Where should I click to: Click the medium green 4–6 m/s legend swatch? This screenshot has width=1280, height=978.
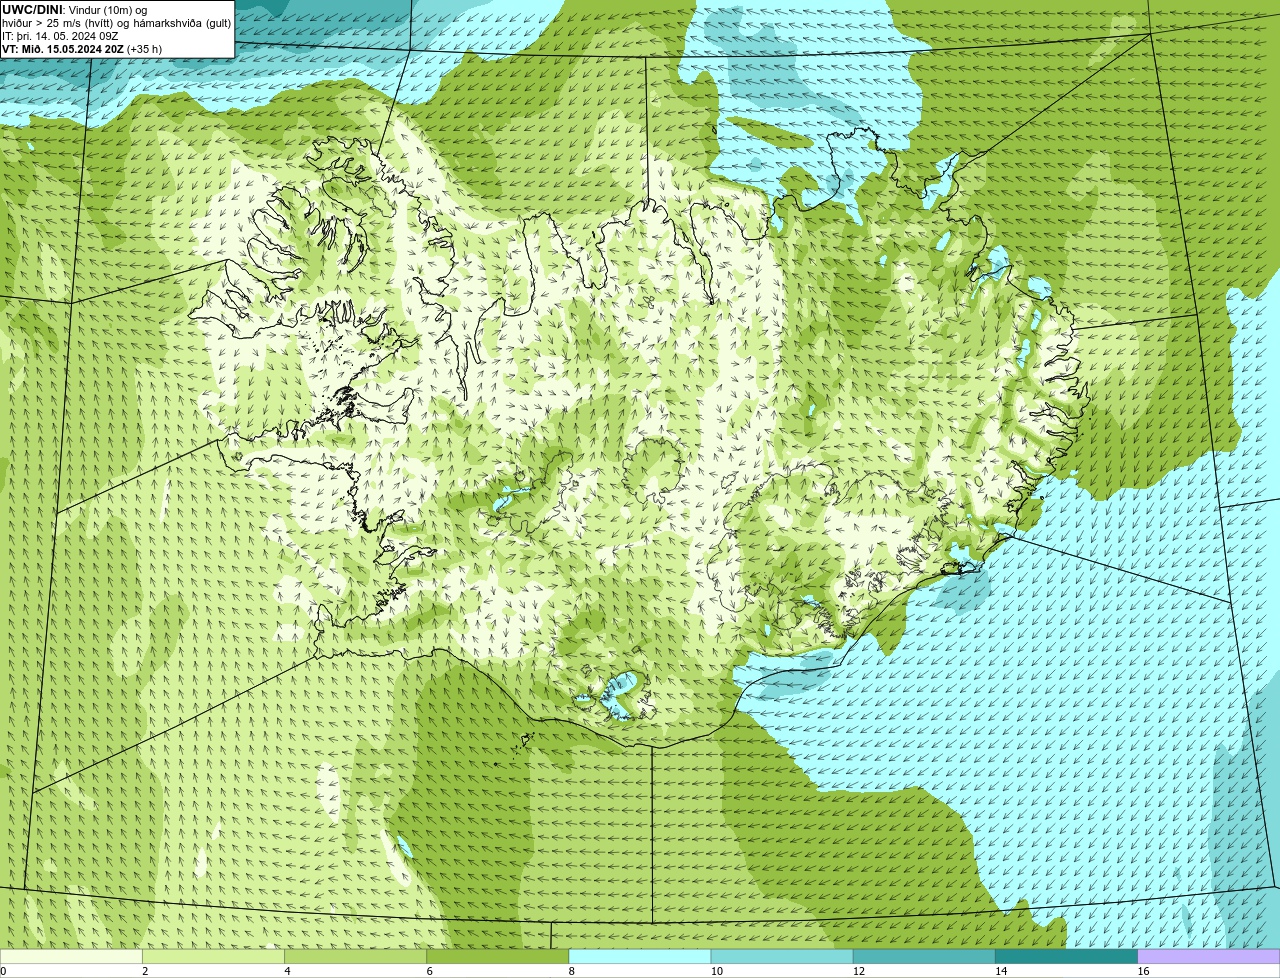point(355,956)
